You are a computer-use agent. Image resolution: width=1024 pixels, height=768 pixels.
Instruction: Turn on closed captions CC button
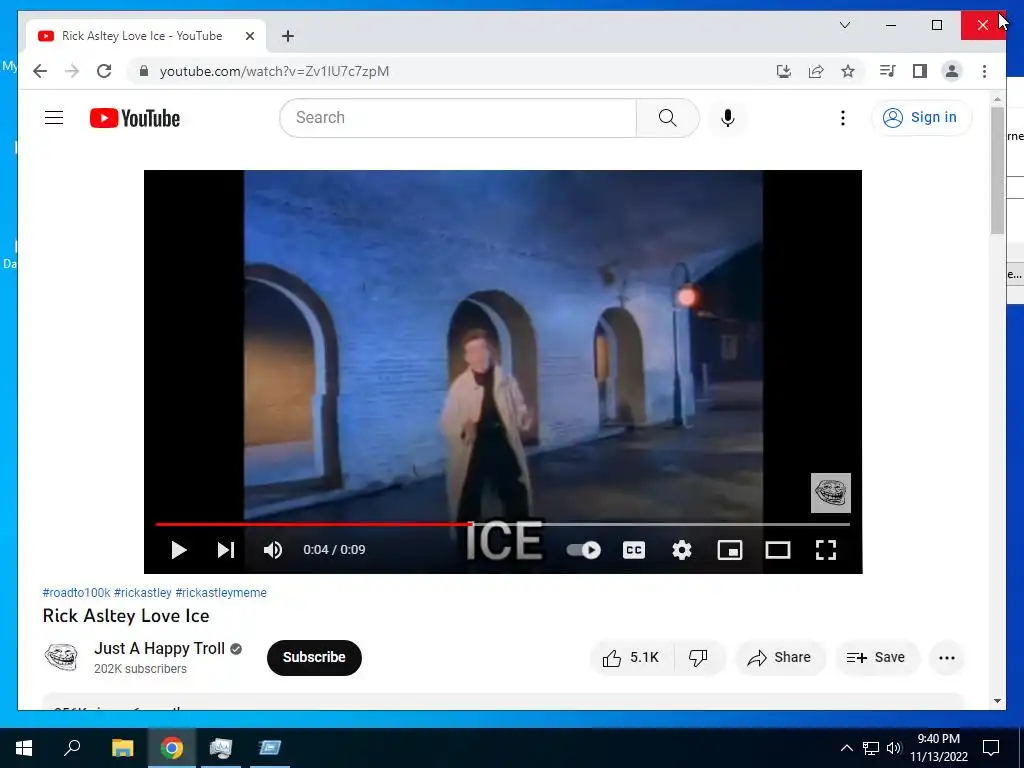tap(633, 550)
